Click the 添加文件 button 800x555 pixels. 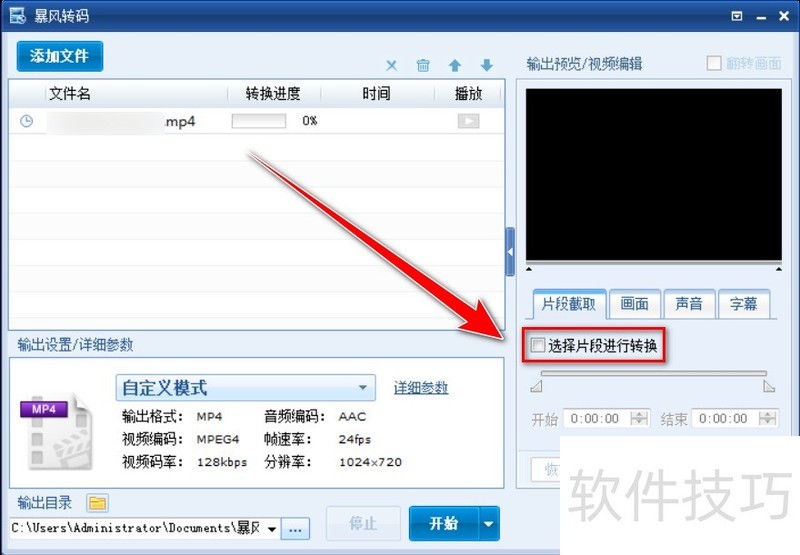[60, 56]
